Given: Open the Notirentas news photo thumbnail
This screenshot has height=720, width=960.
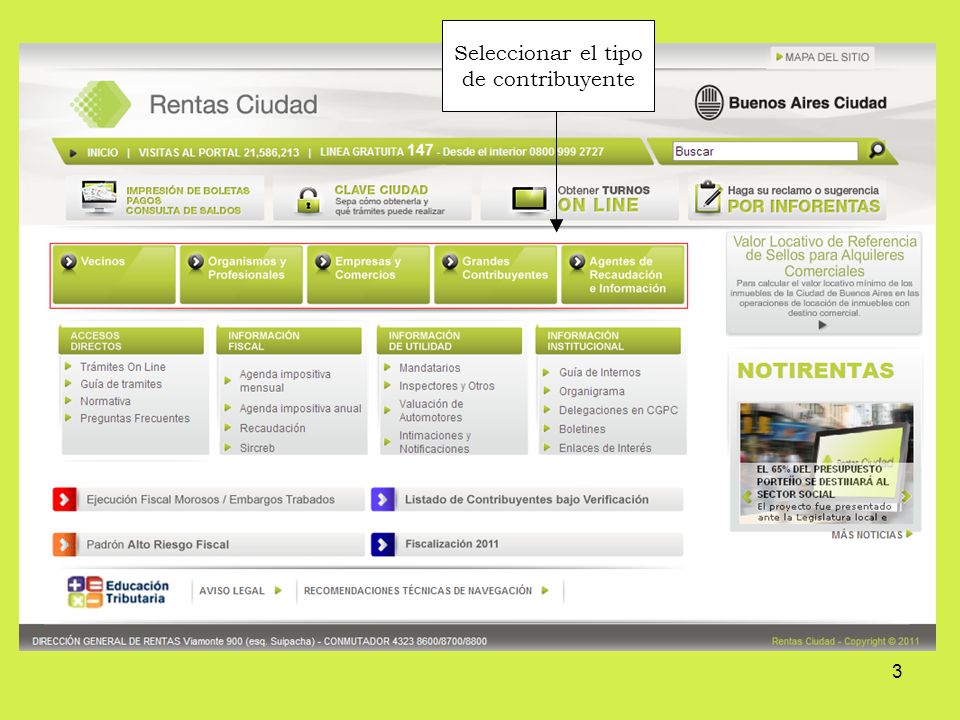Looking at the screenshot, I should [826, 463].
